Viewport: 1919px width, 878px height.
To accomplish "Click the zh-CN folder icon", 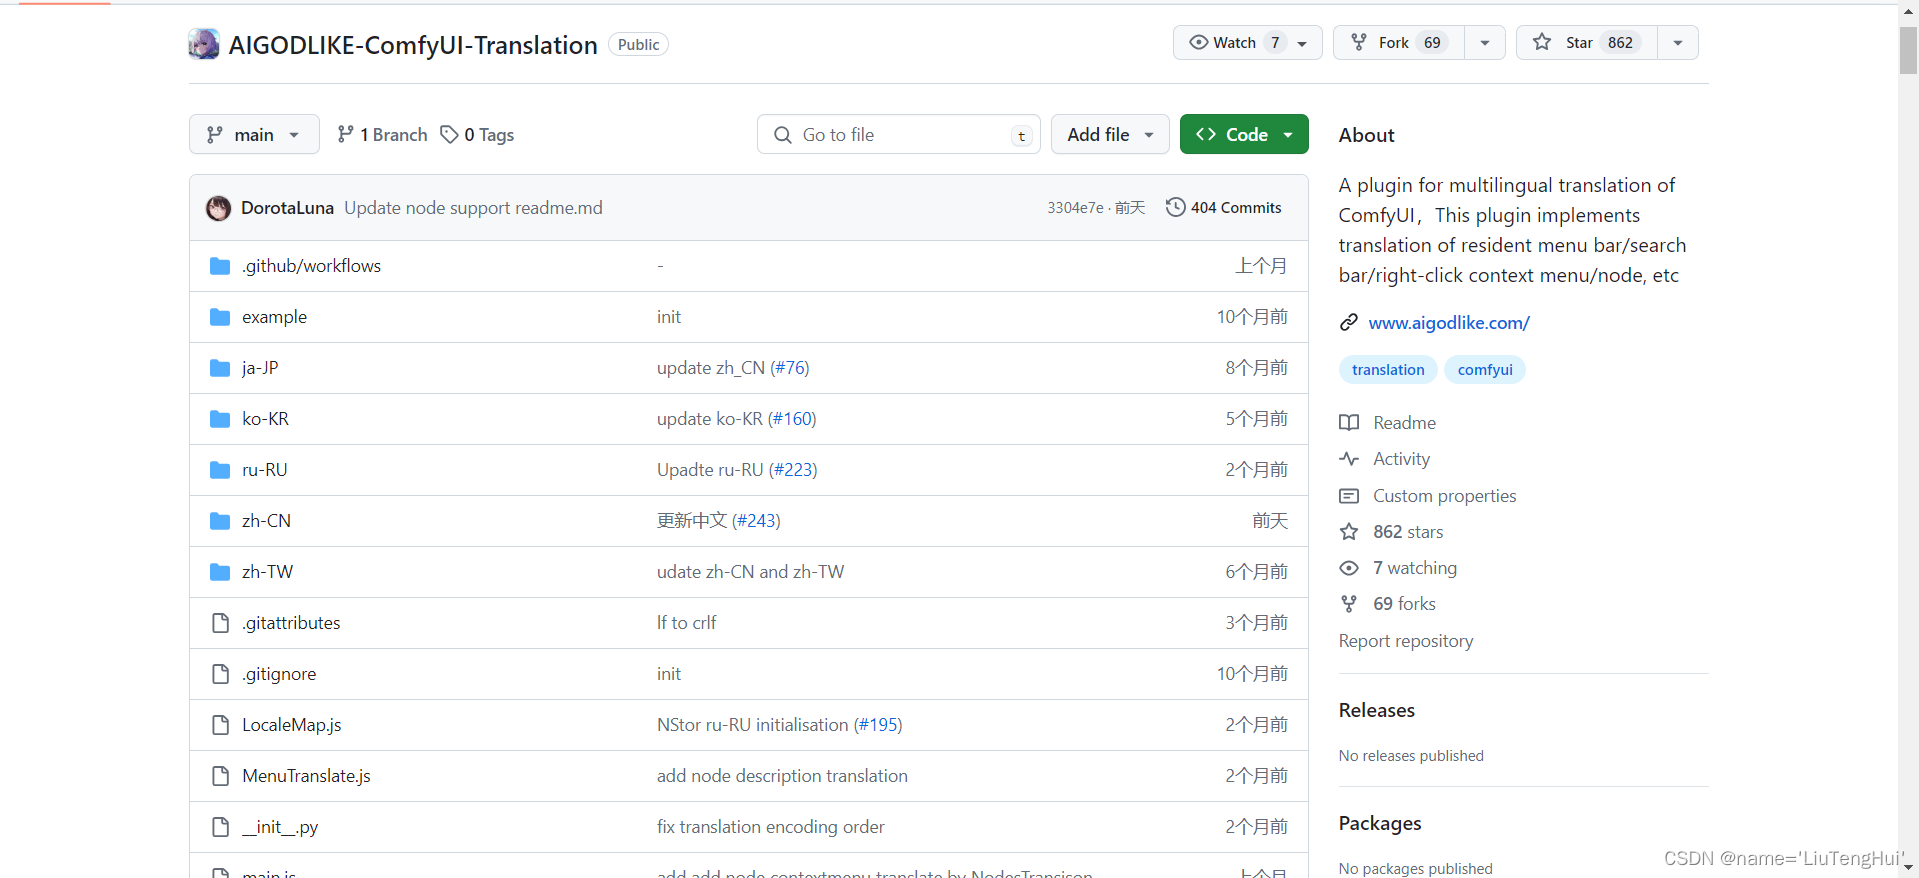I will coord(220,521).
